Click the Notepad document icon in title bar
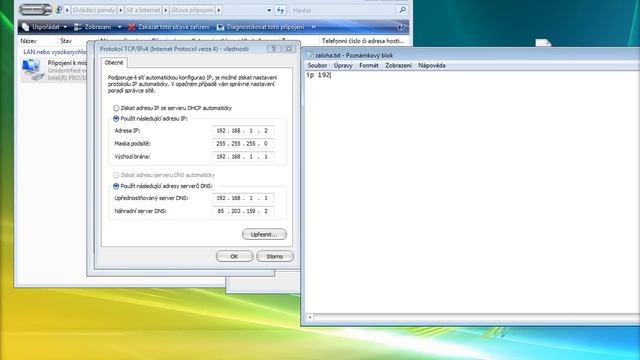This screenshot has width=640, height=360. click(x=310, y=55)
